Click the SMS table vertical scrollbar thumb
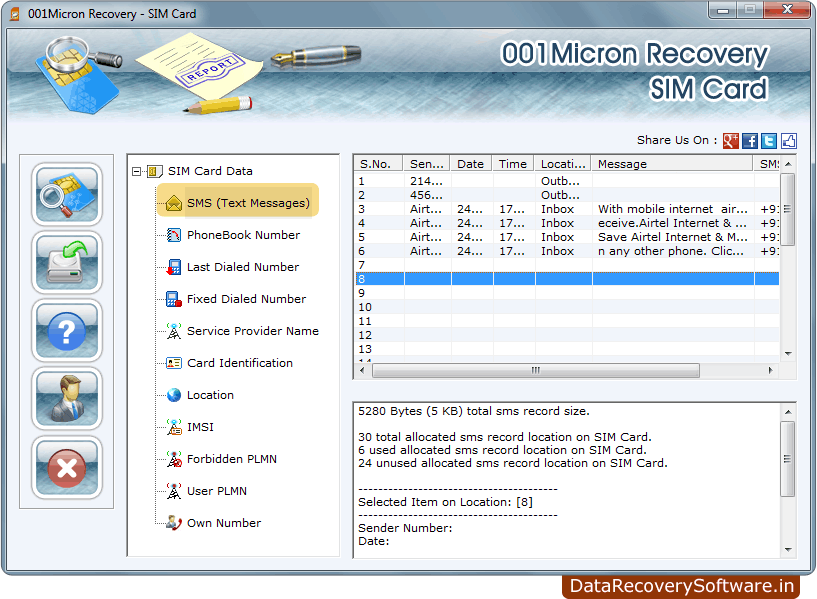This screenshot has width=817, height=599. click(x=788, y=209)
